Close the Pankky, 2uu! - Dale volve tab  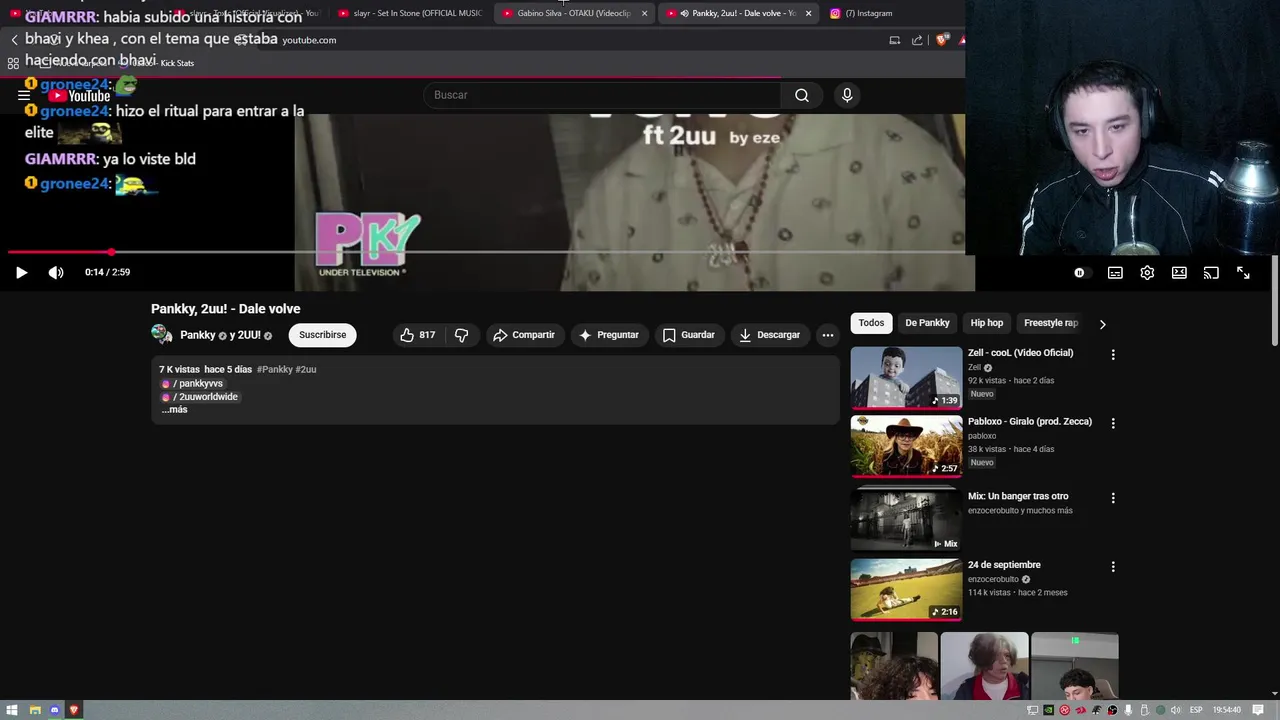coord(808,13)
